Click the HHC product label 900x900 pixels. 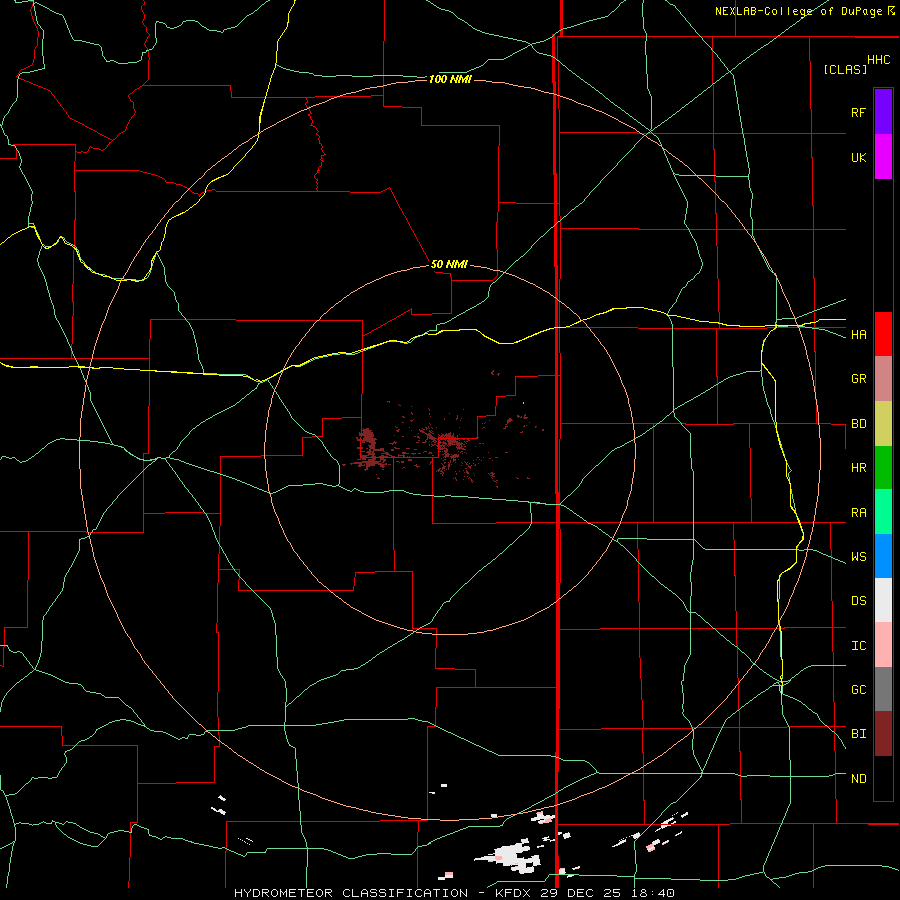pyautogui.click(x=878, y=60)
